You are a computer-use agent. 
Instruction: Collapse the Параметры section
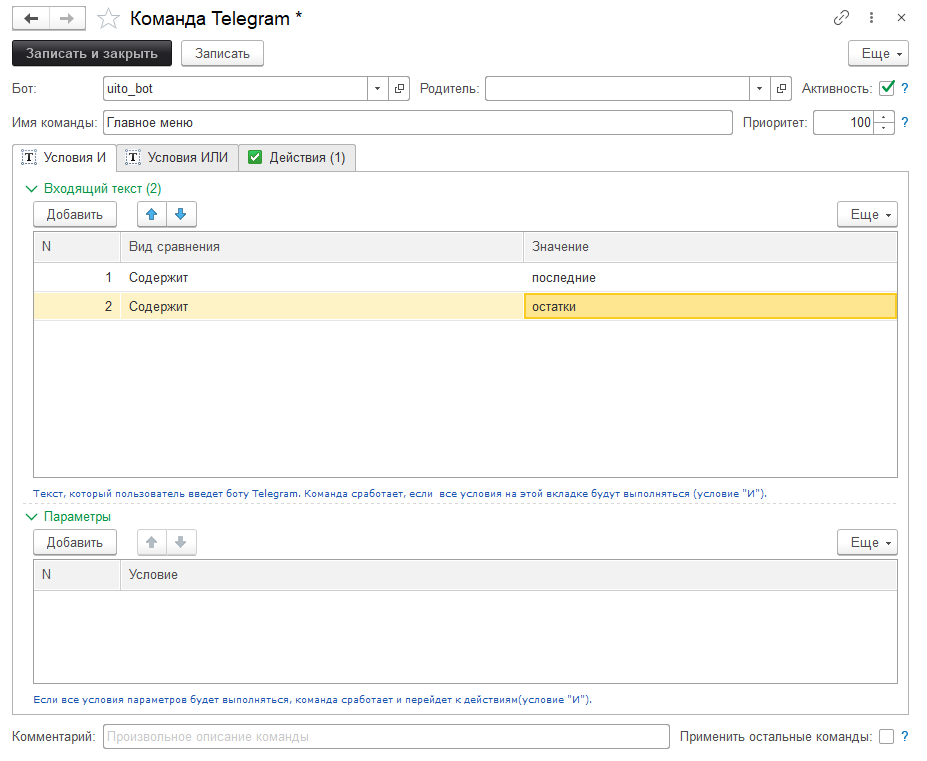pos(30,516)
